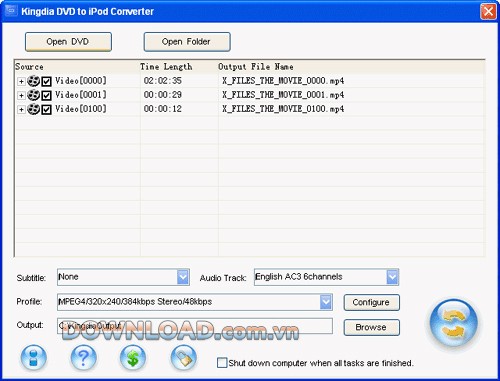
Task: Click the Open DVD button
Action: coord(68,42)
